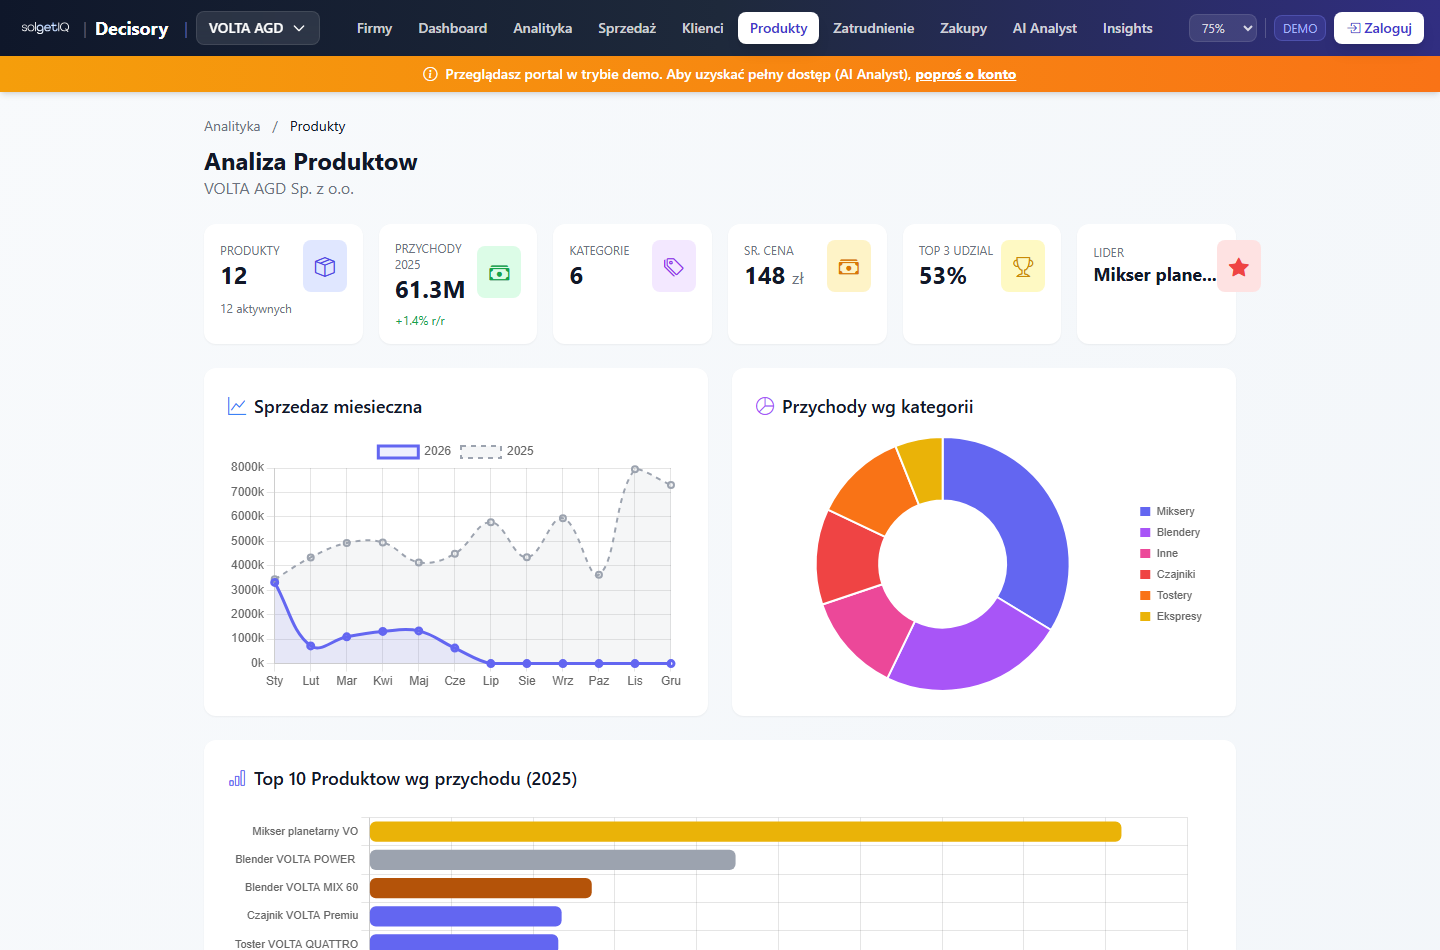This screenshot has width=1440, height=950.
Task: Navigate to Klienci in the top navigation
Action: coord(703,28)
